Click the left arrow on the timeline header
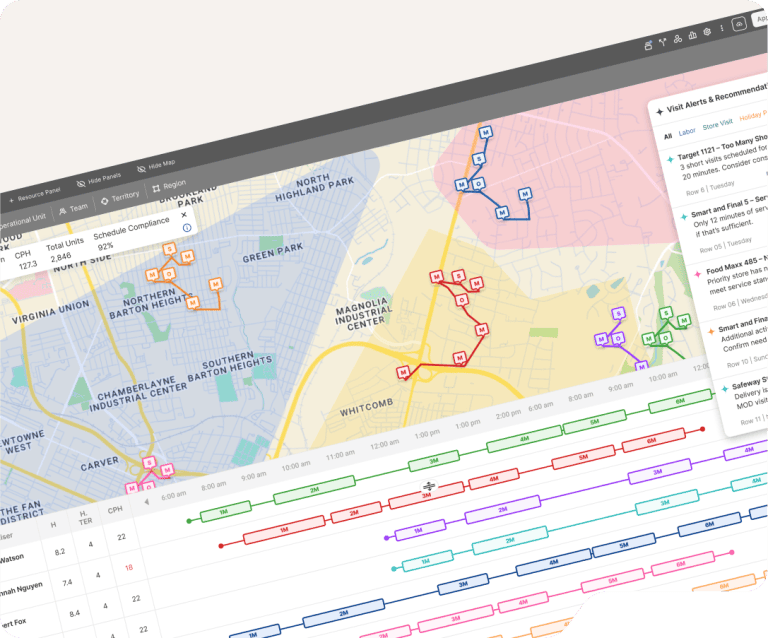Image resolution: width=768 pixels, height=638 pixels. pyautogui.click(x=146, y=502)
